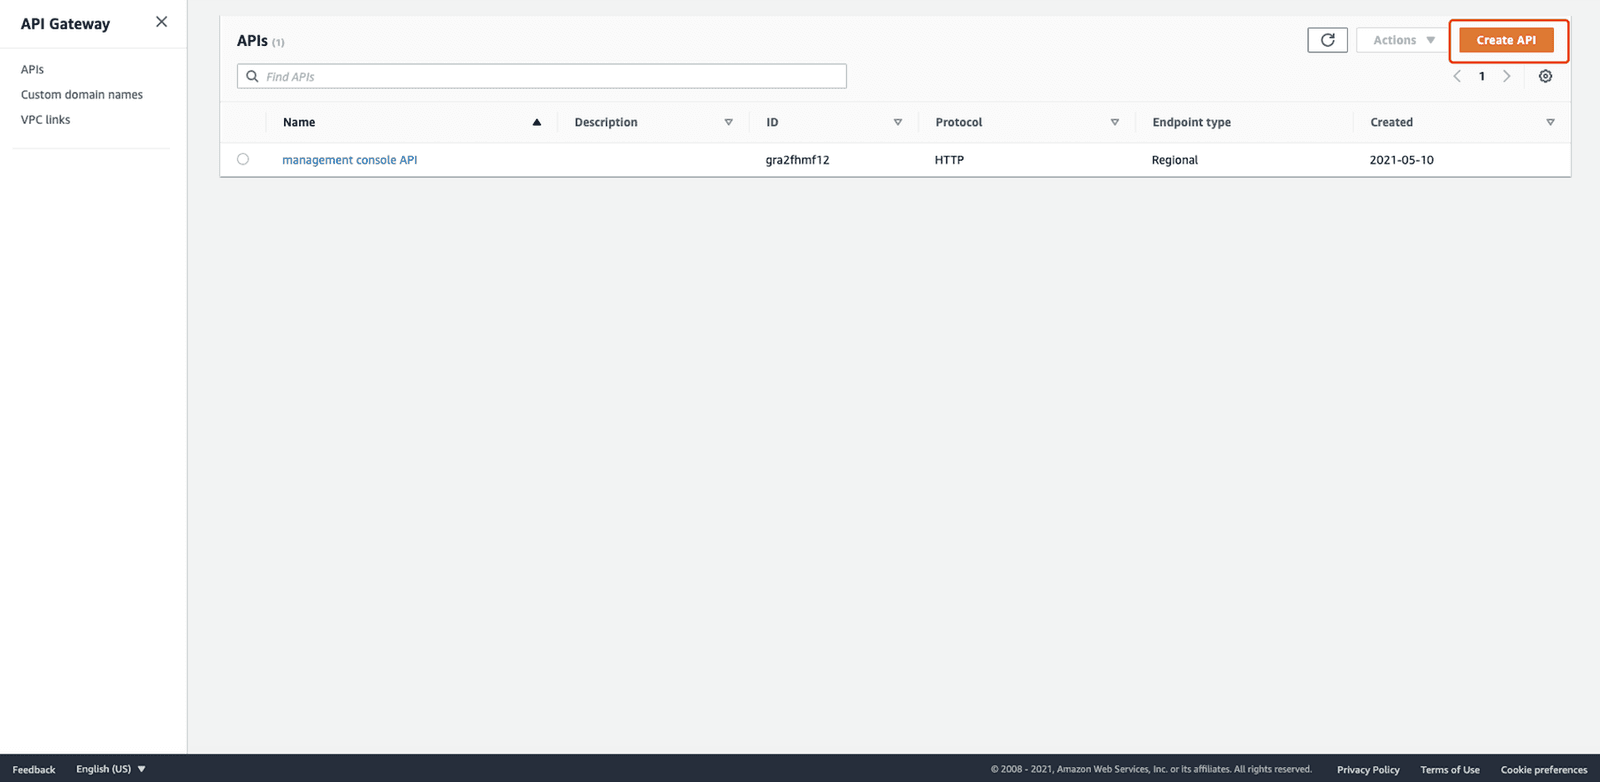Open the Privacy Policy link
Viewport: 1600px width, 782px height.
[x=1368, y=769]
